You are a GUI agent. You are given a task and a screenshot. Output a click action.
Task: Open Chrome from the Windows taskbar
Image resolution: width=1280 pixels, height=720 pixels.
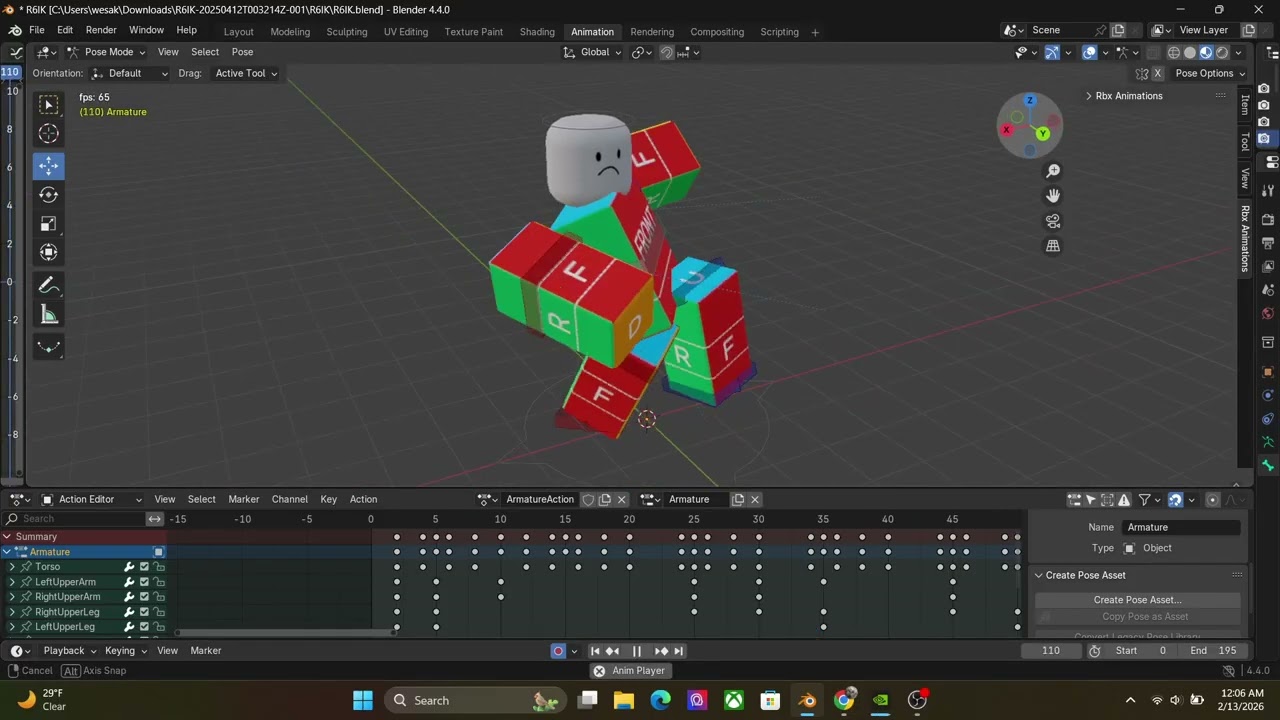click(844, 700)
